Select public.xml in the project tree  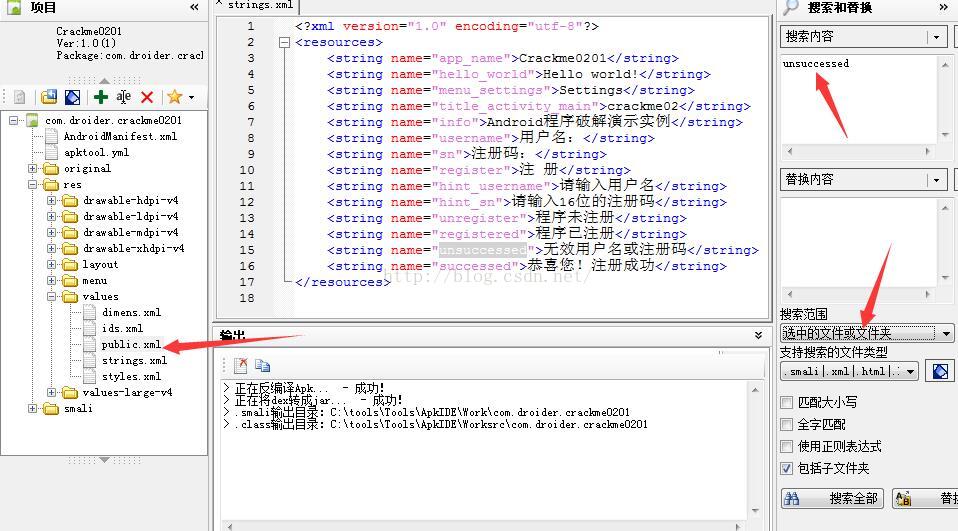[131, 345]
